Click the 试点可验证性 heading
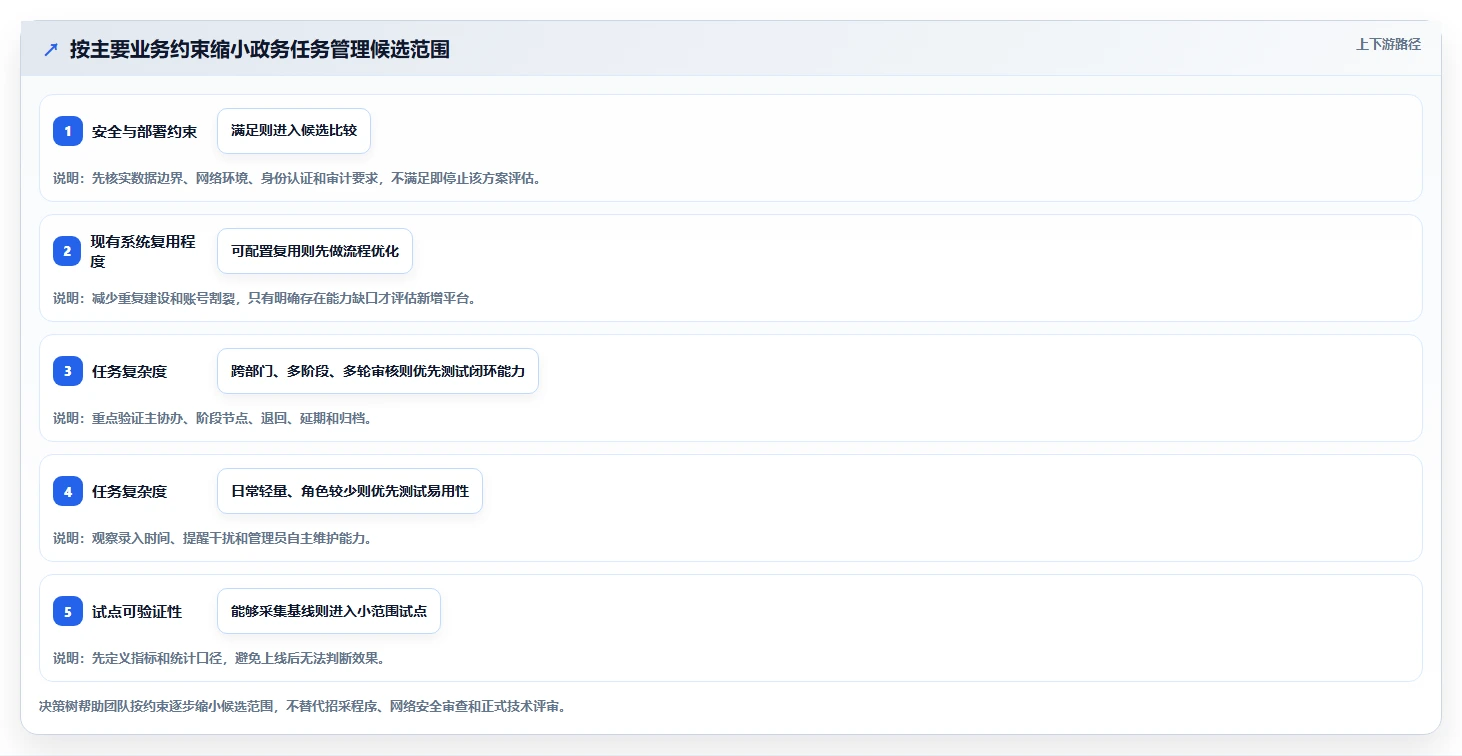Viewport: 1462px width, 756px height. (x=137, y=611)
